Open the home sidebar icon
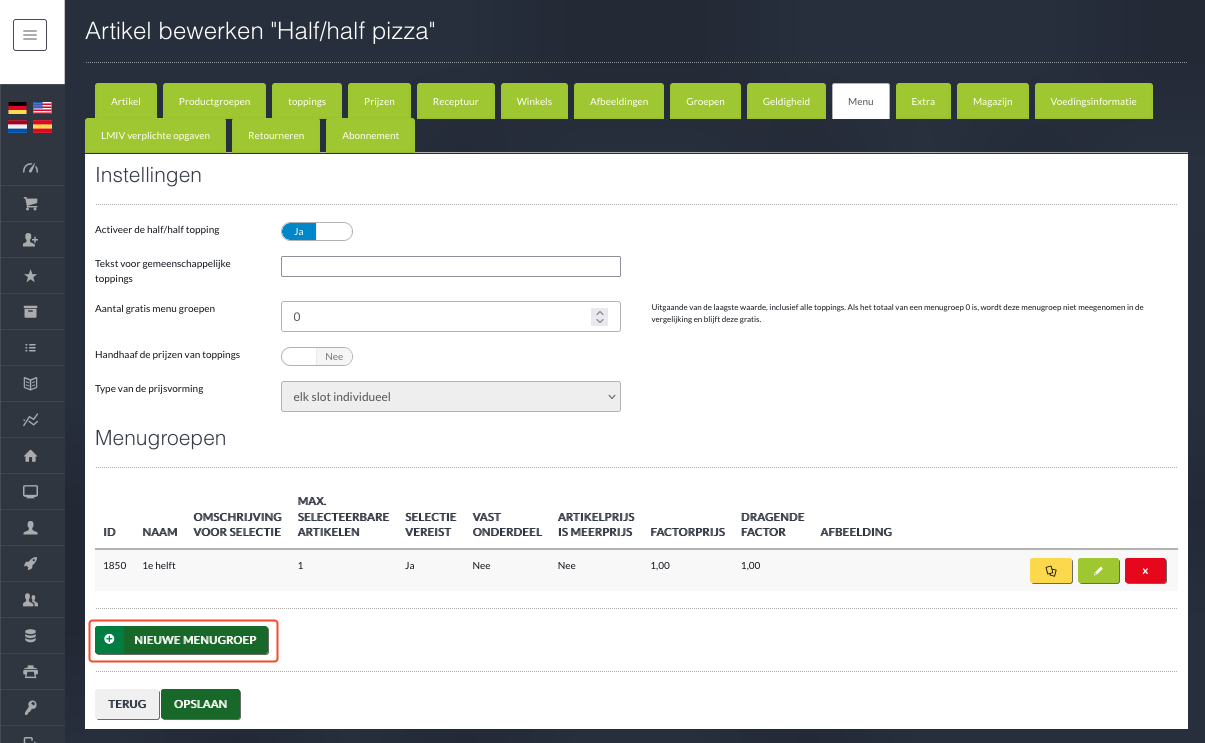This screenshot has width=1205, height=743. click(x=30, y=456)
